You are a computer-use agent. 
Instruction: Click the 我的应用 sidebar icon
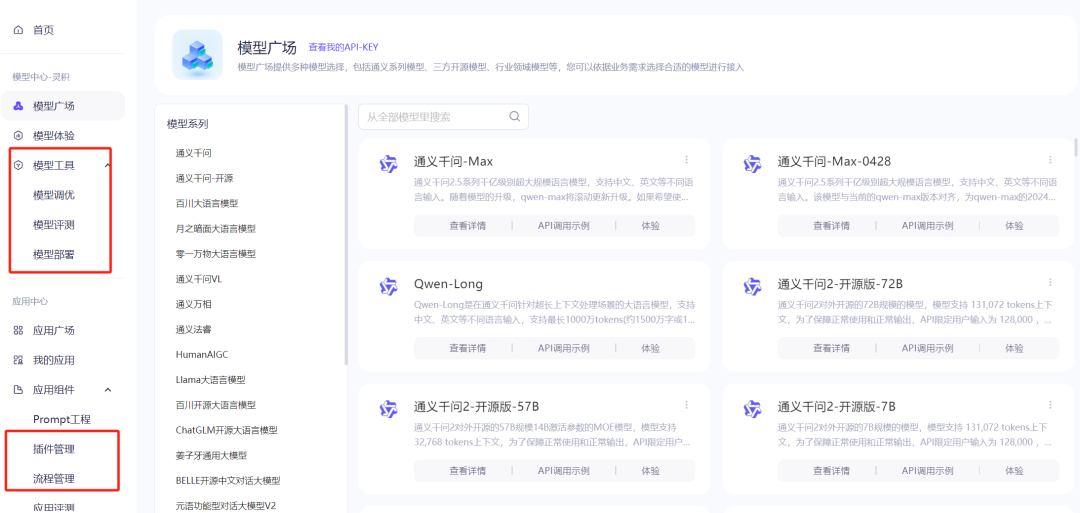tap(19, 360)
